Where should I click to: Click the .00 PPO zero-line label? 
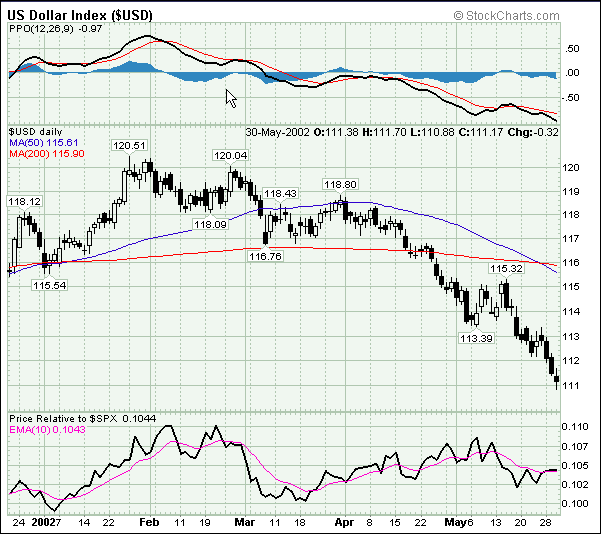coord(572,73)
